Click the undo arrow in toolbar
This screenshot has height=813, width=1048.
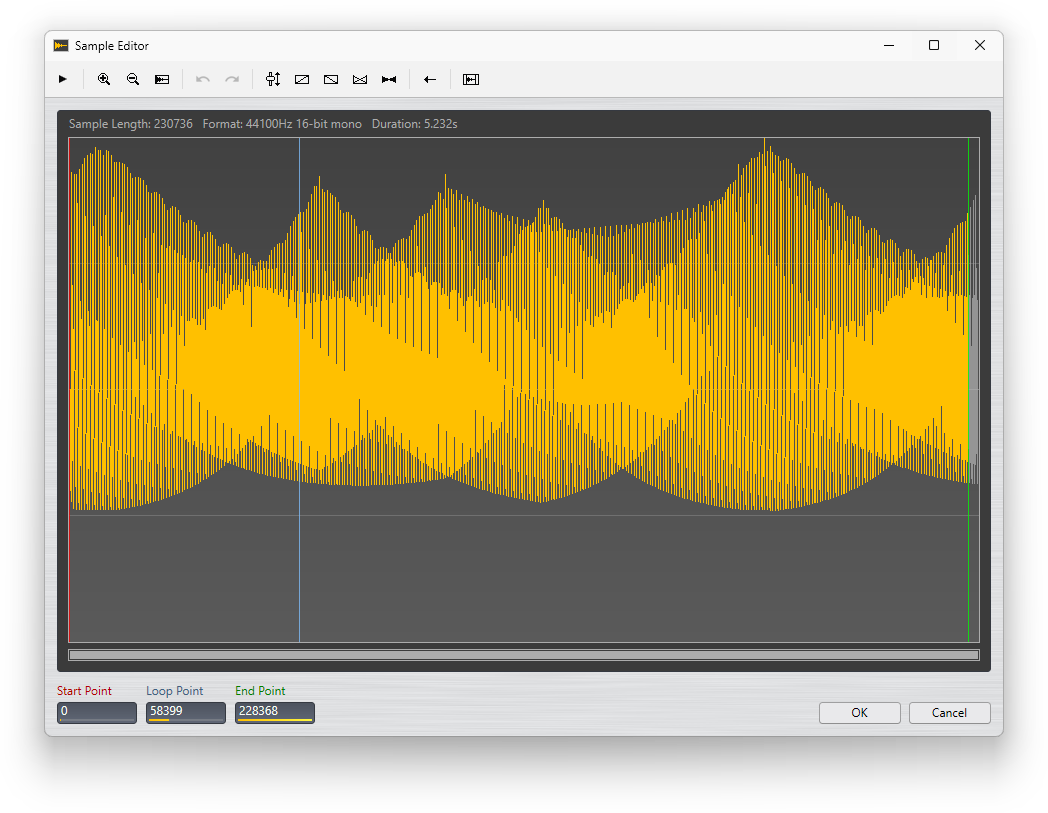pyautogui.click(x=203, y=79)
